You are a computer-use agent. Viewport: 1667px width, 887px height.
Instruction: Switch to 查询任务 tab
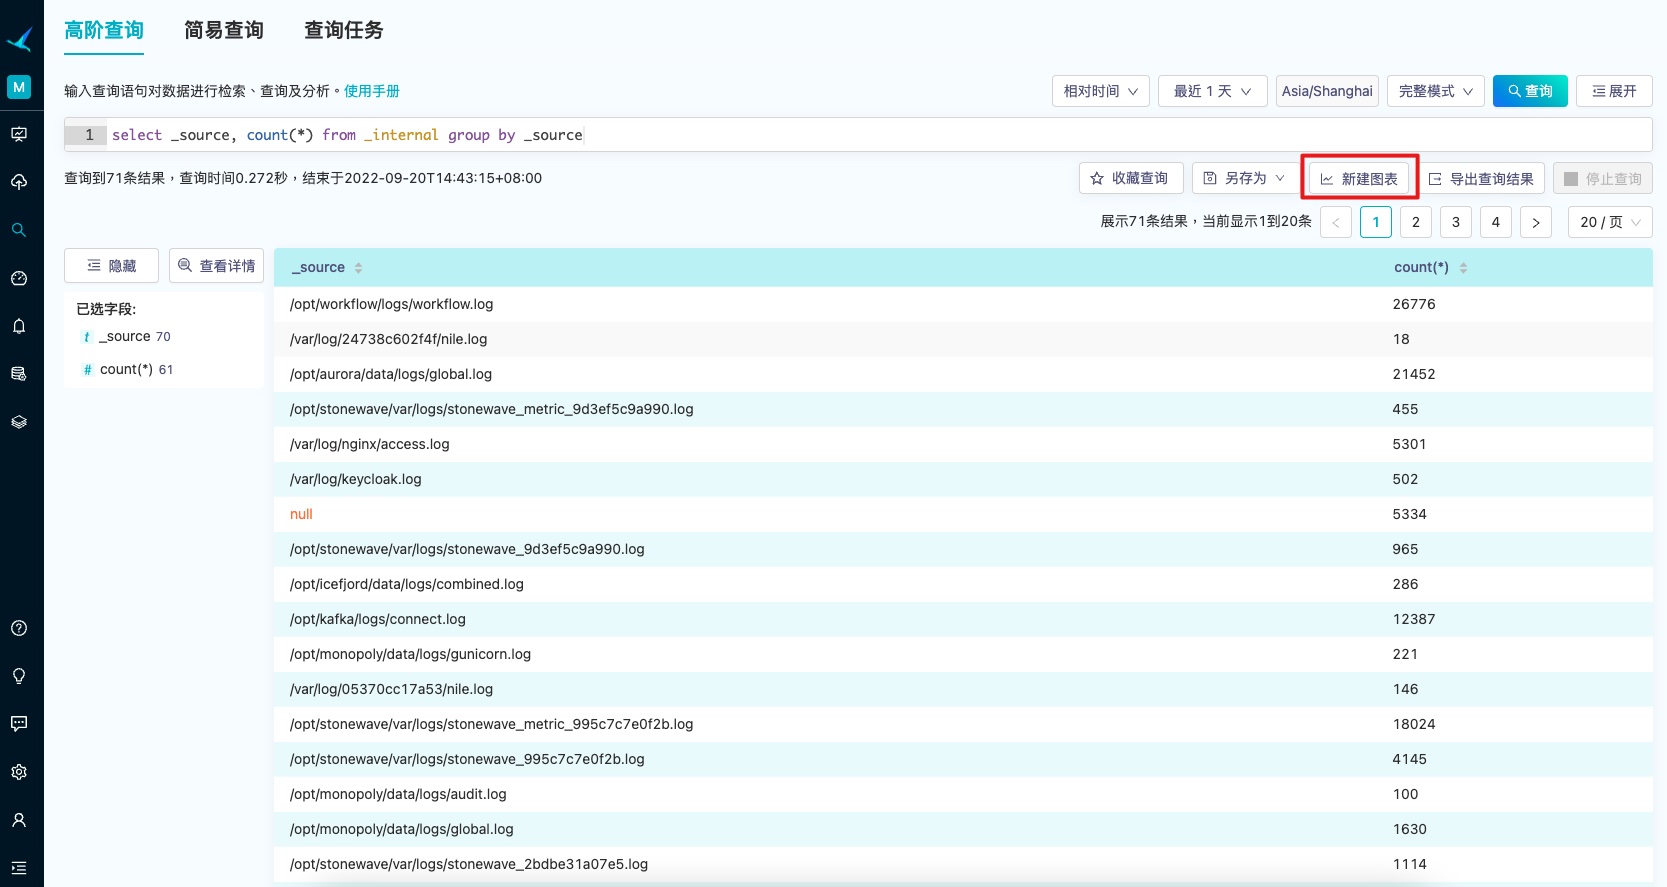[x=344, y=30]
